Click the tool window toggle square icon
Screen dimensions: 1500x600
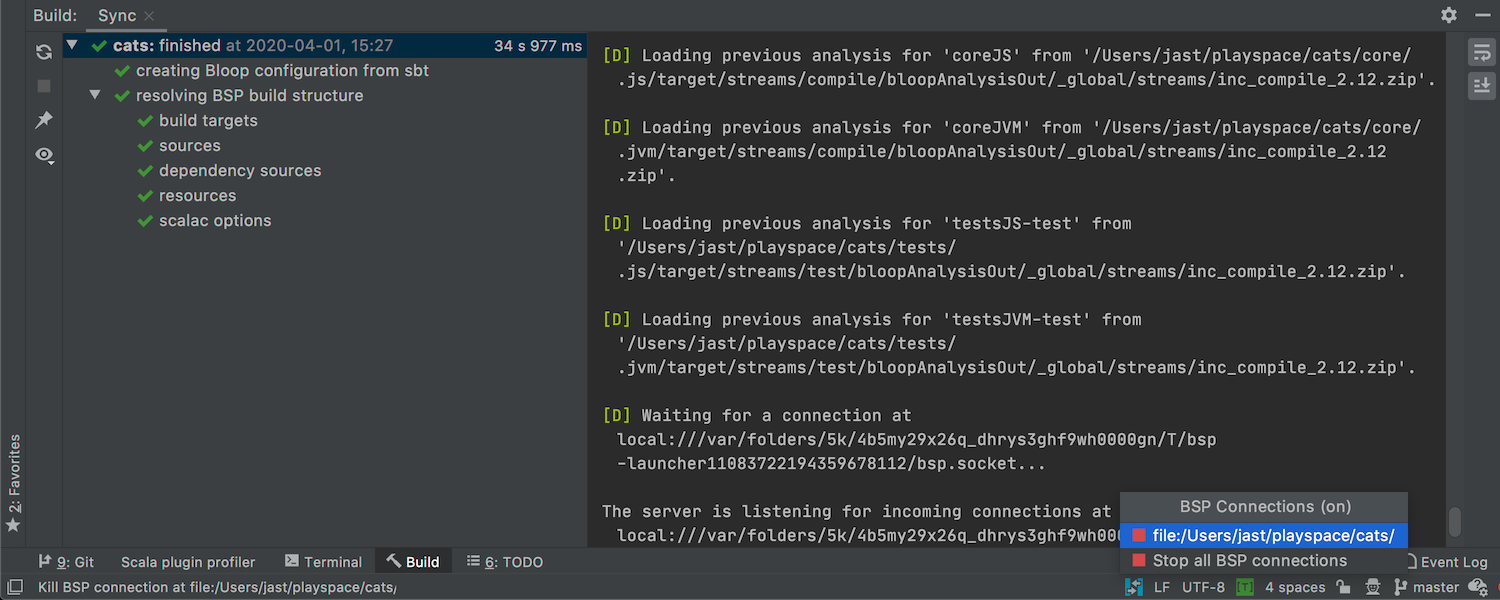(x=14, y=587)
